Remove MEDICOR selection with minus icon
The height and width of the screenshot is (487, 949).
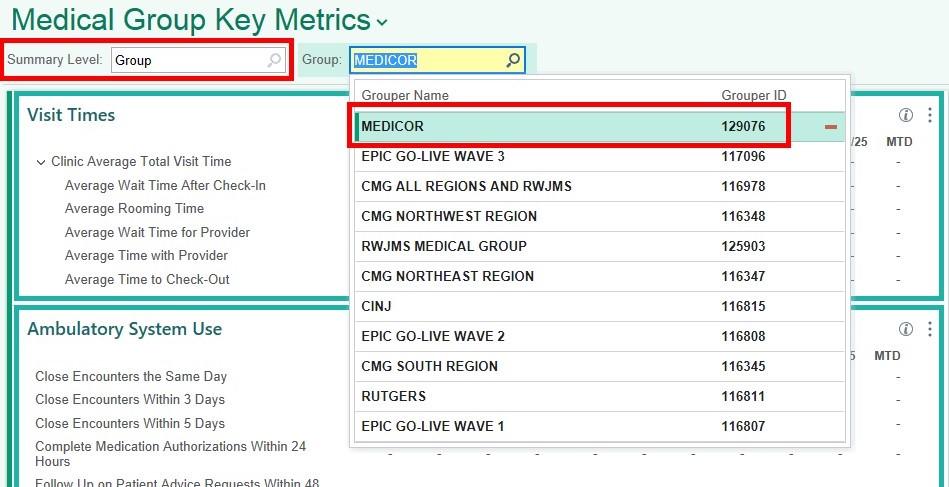pos(830,127)
